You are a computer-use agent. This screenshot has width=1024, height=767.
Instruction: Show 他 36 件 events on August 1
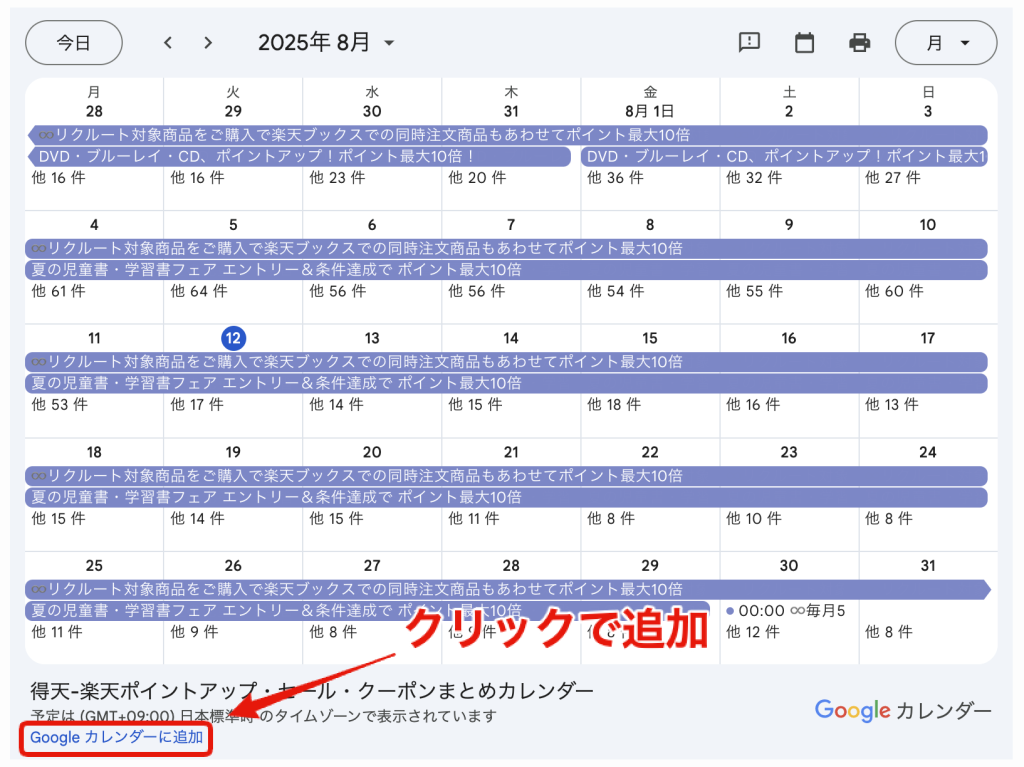(614, 178)
